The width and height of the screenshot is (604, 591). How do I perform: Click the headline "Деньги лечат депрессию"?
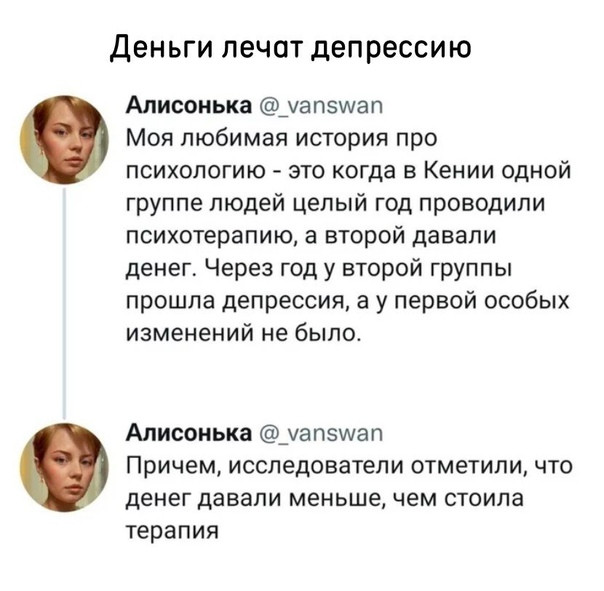point(290,49)
